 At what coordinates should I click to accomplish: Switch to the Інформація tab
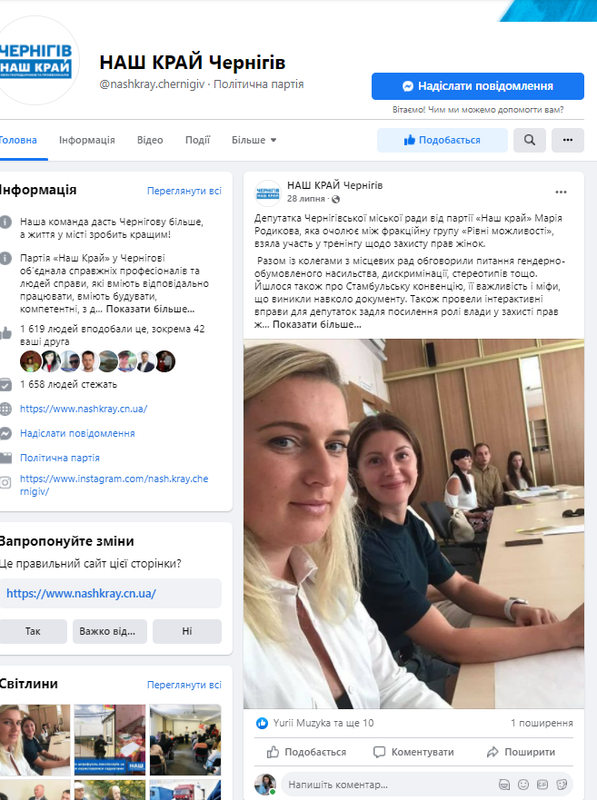click(x=87, y=140)
